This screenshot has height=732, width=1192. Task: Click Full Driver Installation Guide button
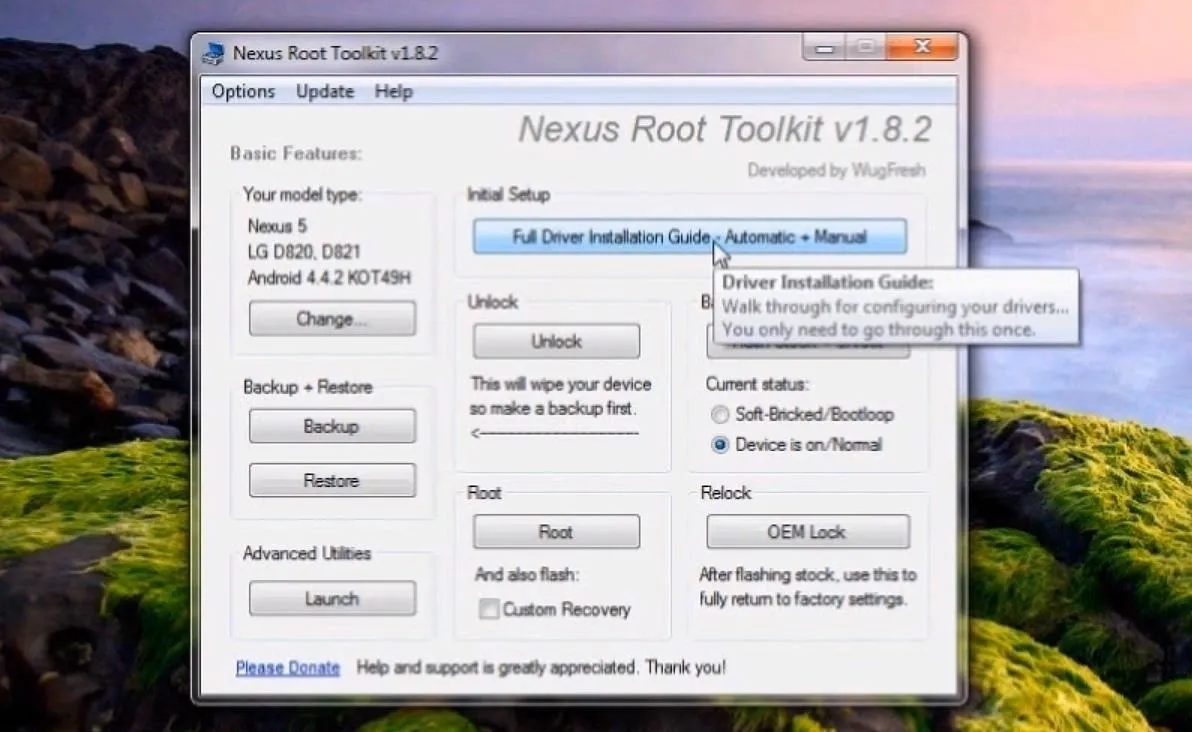[690, 236]
